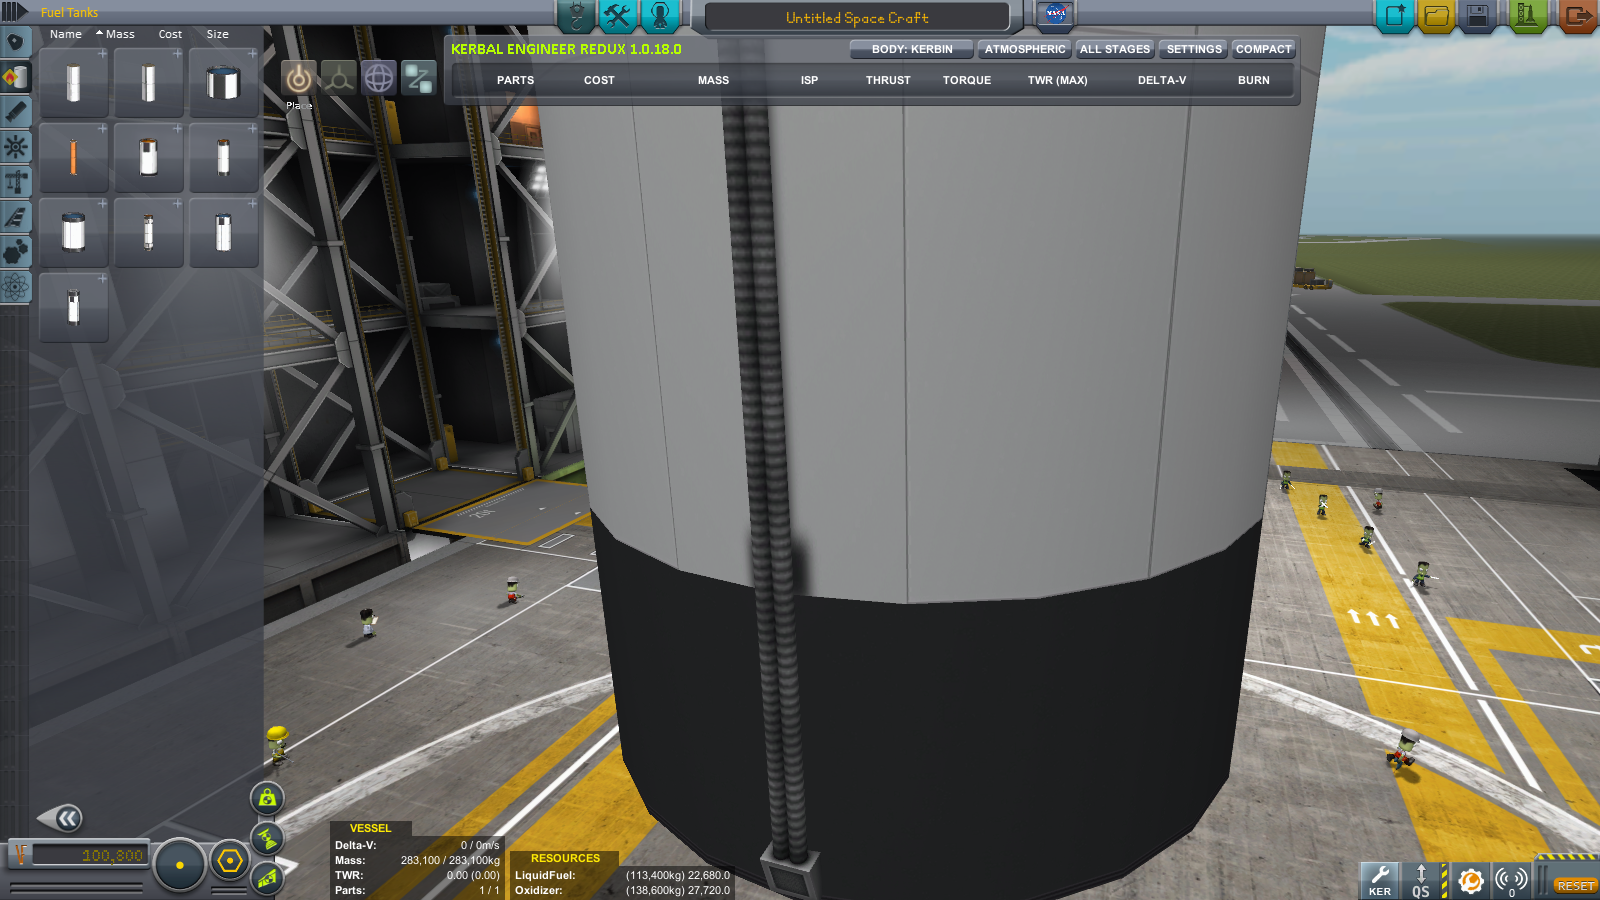
Task: Click the LiquidFuel resource row
Action: 622,875
